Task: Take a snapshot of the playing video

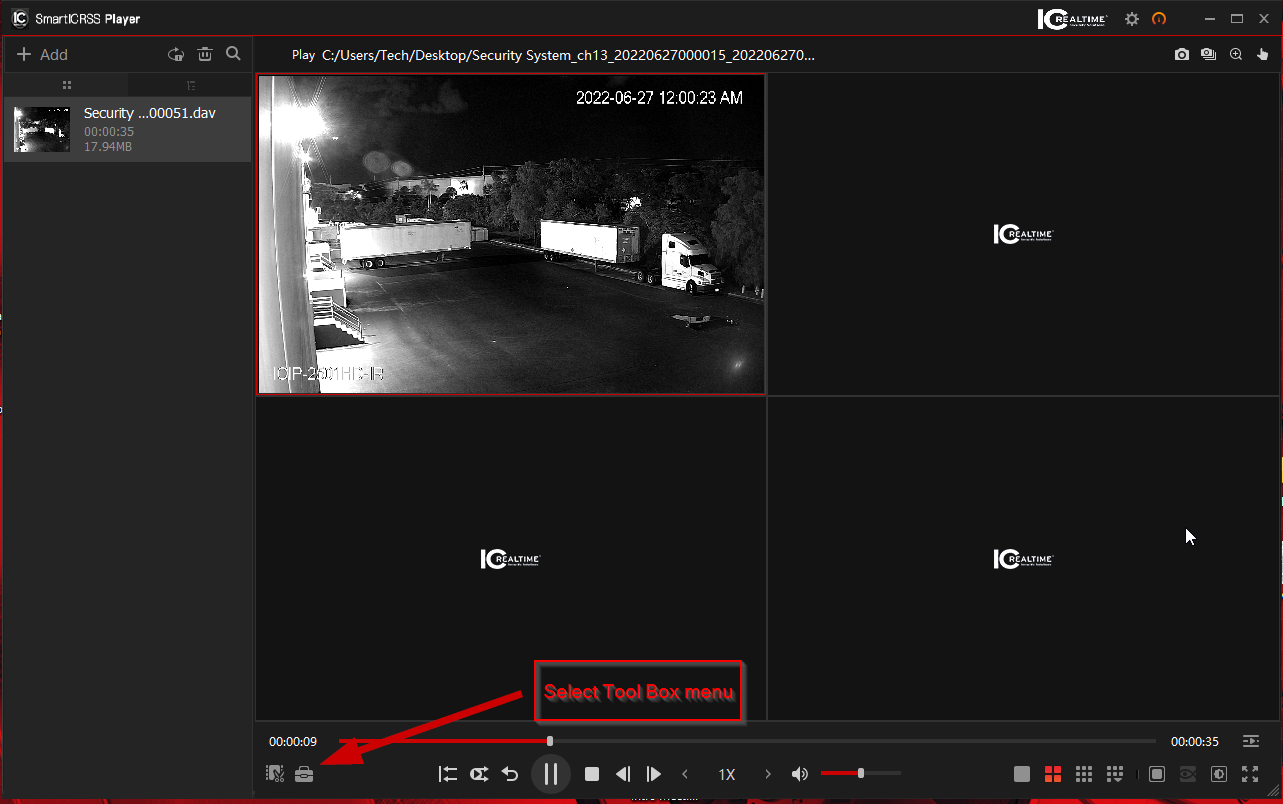Action: pos(1181,54)
